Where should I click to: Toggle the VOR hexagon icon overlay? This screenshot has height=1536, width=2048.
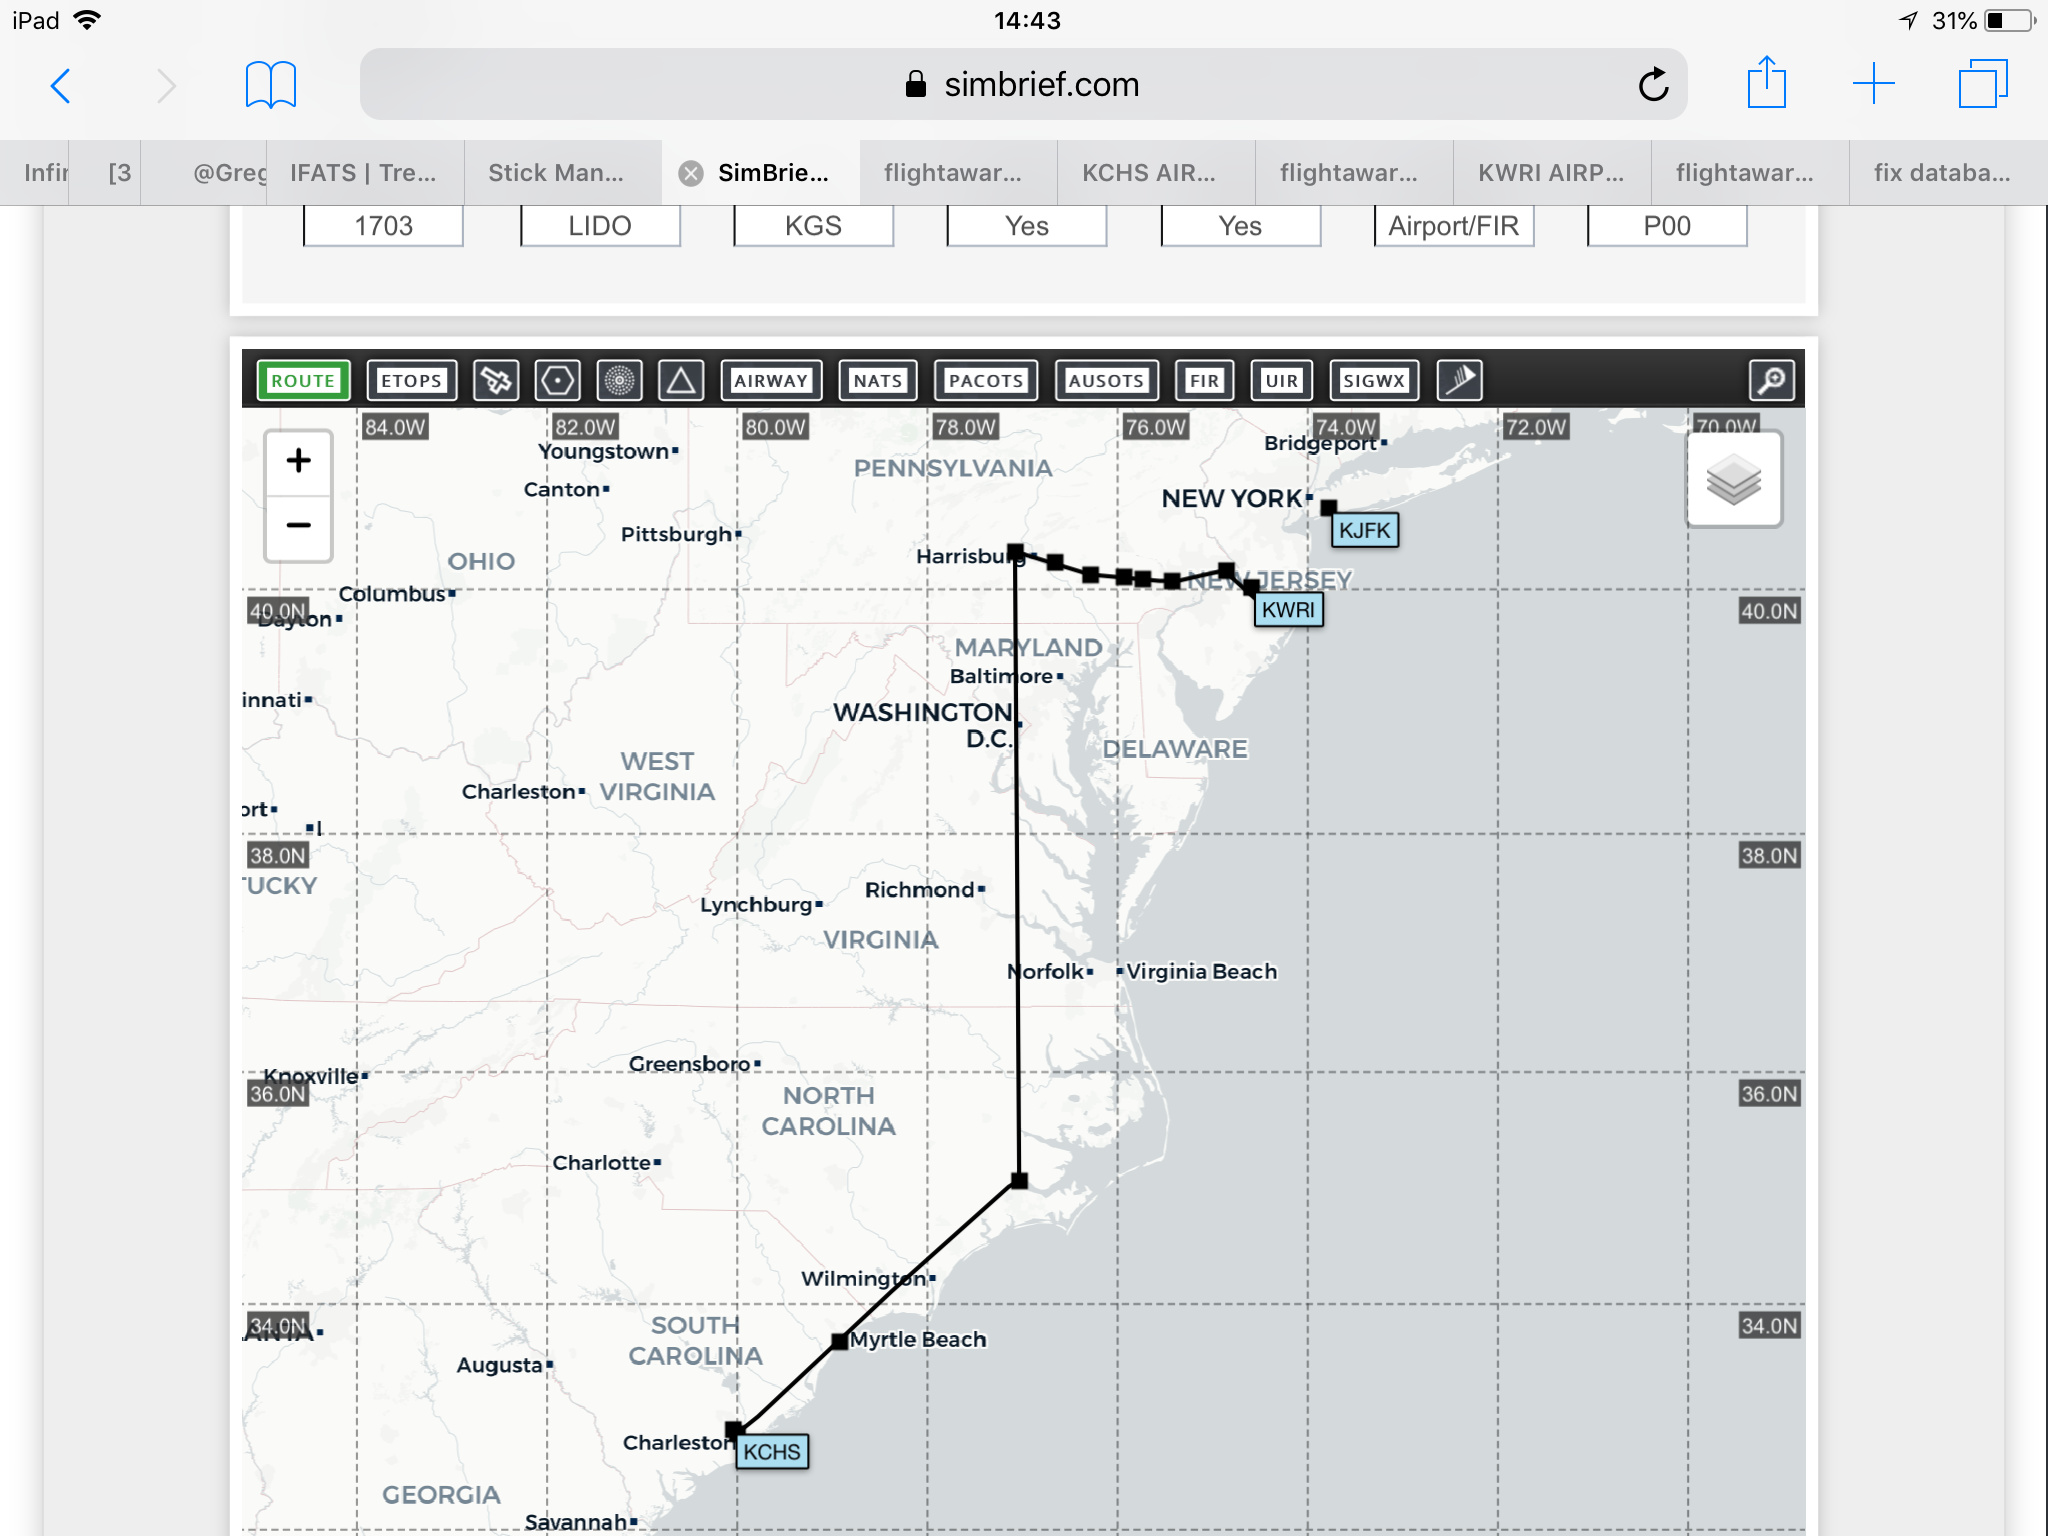tap(557, 381)
